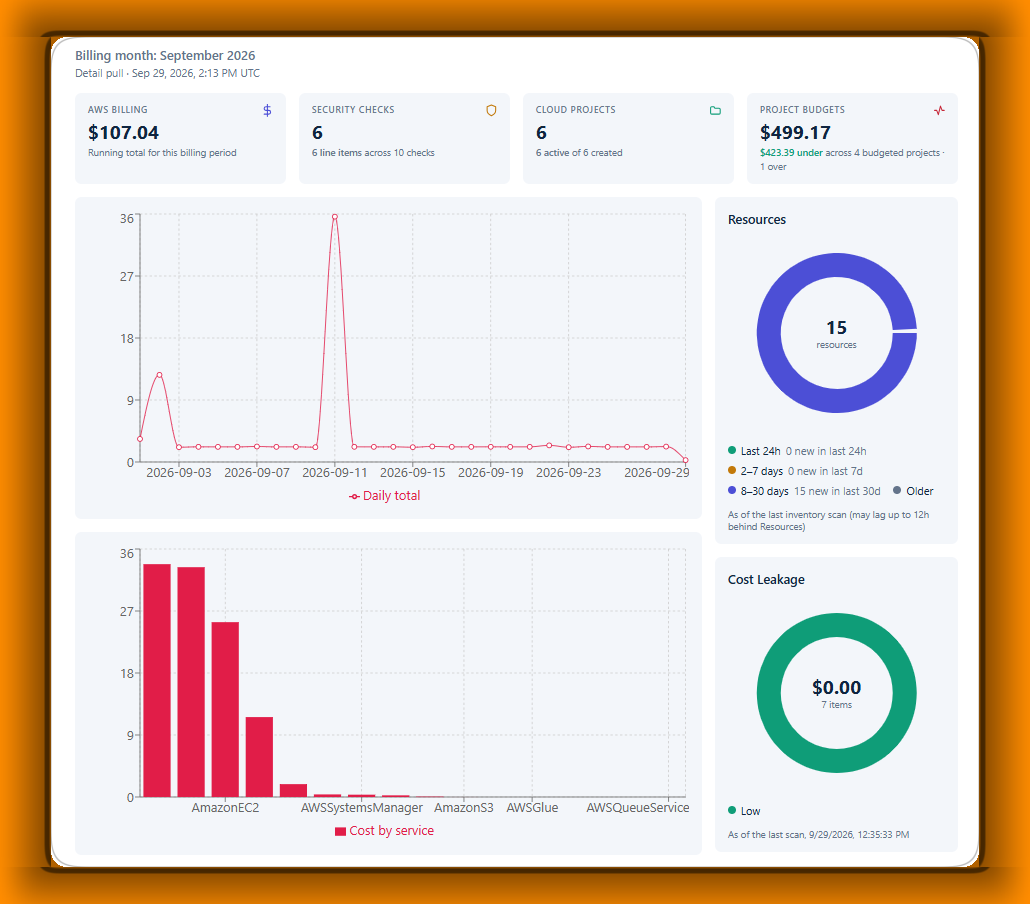Click the "Resources" panel title
The height and width of the screenshot is (904, 1030).
click(x=757, y=219)
